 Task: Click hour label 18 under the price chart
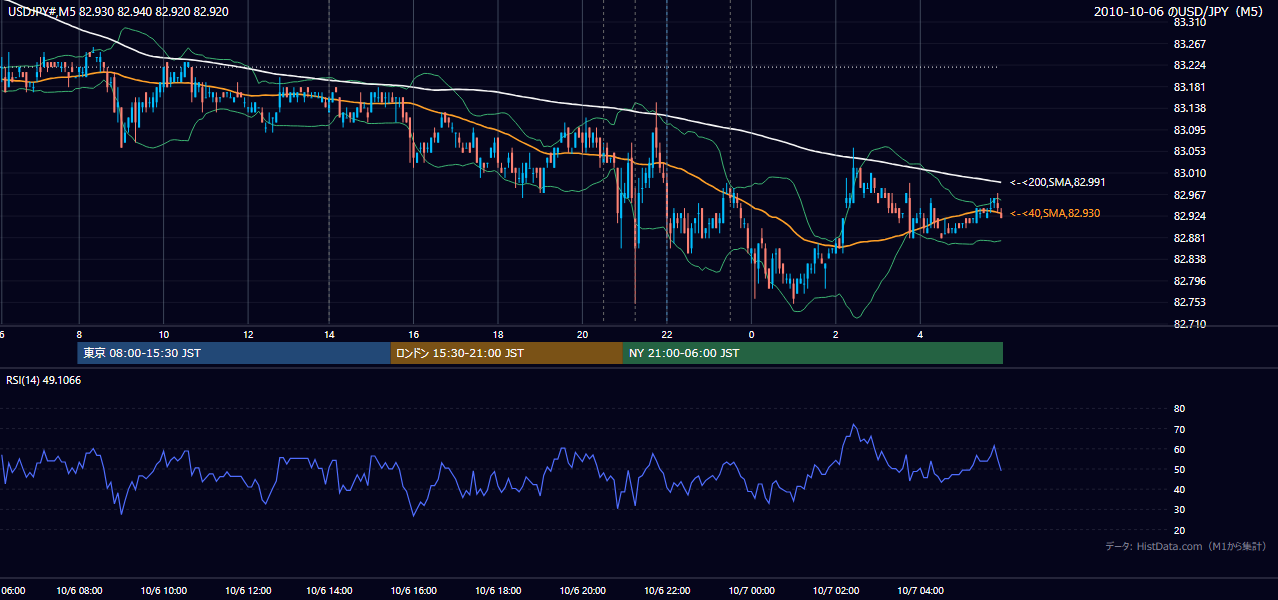pos(497,334)
